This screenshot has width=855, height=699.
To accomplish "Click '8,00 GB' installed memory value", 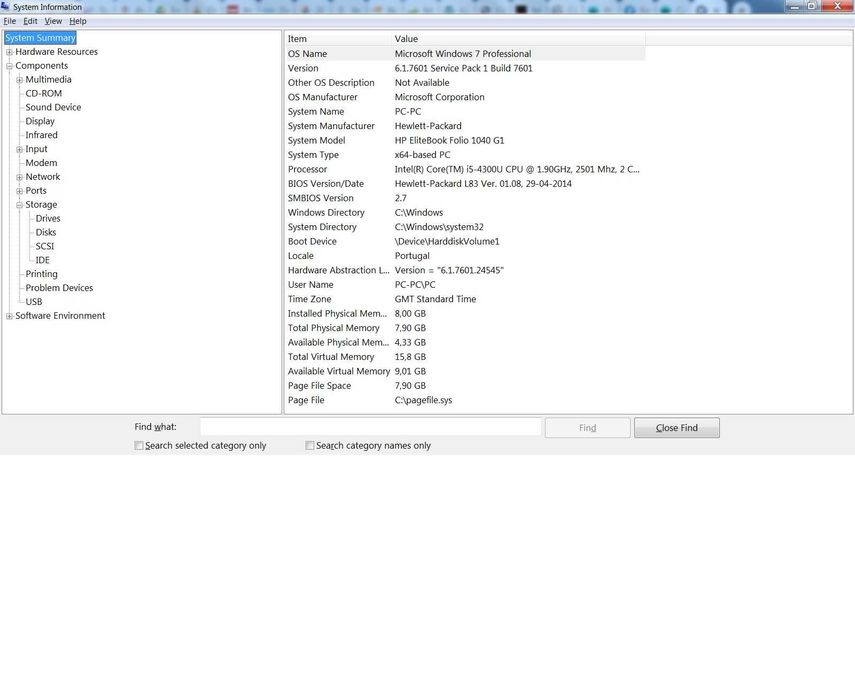I will [410, 314].
